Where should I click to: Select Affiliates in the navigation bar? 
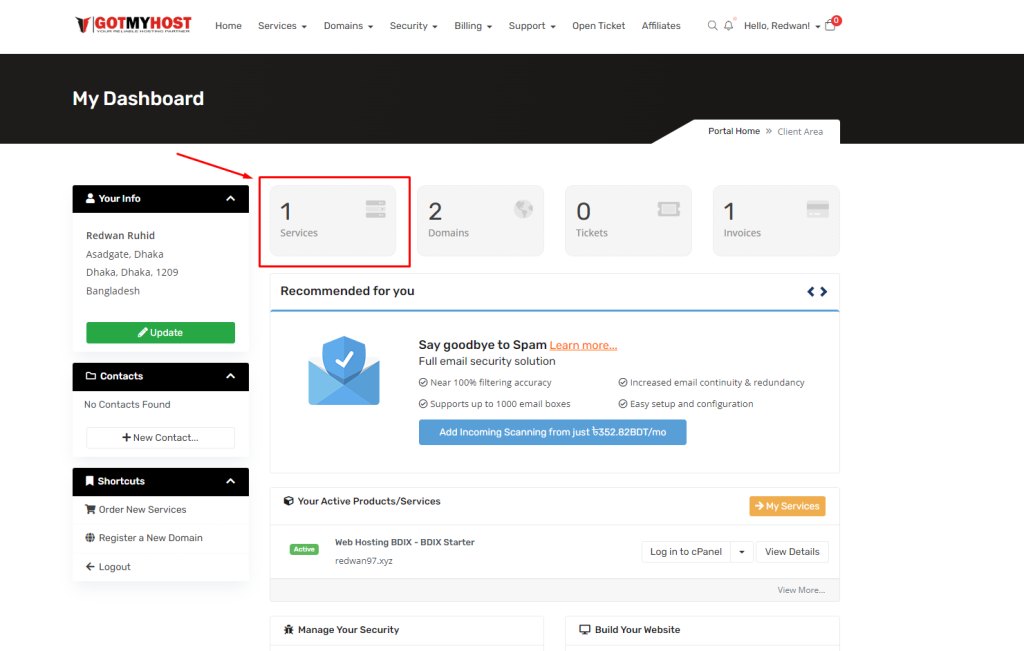tap(660, 26)
